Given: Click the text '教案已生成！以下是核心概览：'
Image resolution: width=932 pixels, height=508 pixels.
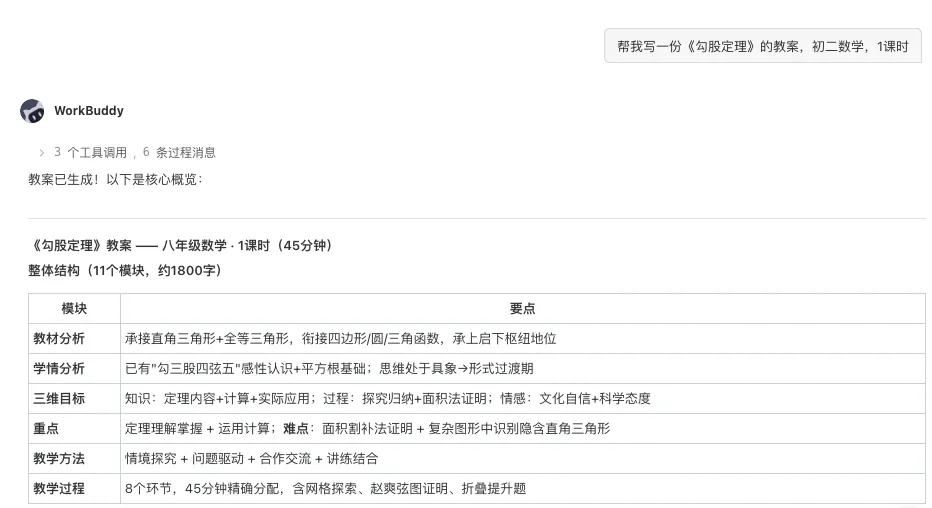Looking at the screenshot, I should point(116,179).
